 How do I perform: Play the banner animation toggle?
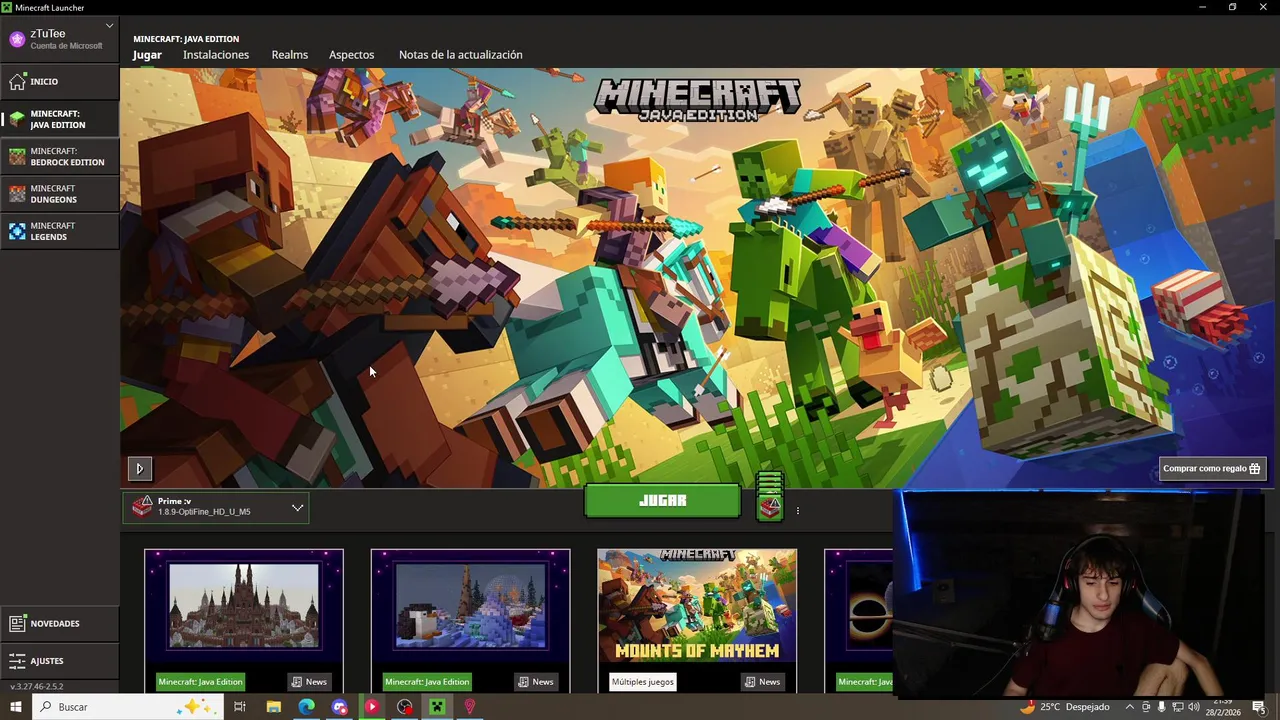140,468
